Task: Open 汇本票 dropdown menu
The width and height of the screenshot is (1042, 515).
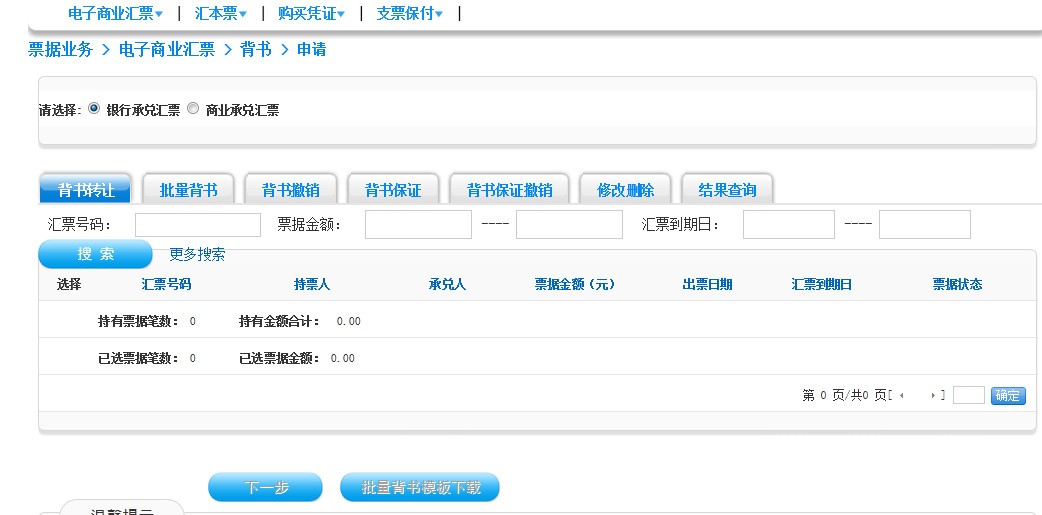Action: [x=221, y=13]
